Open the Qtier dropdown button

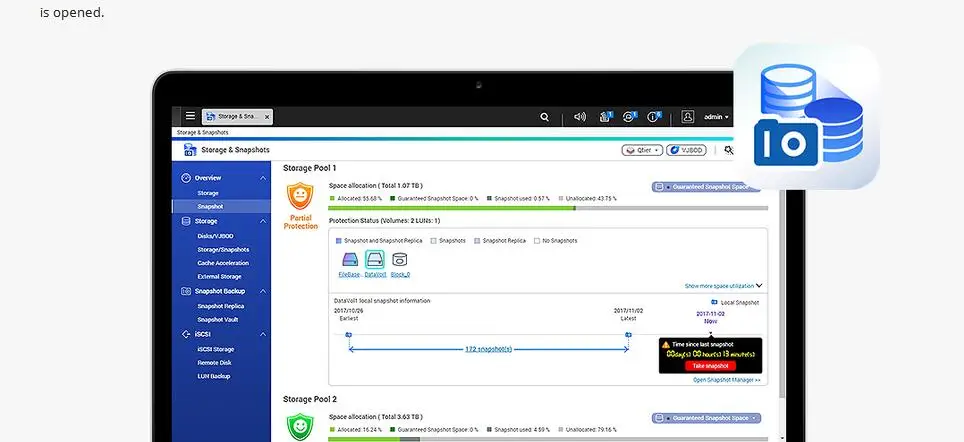[642, 150]
